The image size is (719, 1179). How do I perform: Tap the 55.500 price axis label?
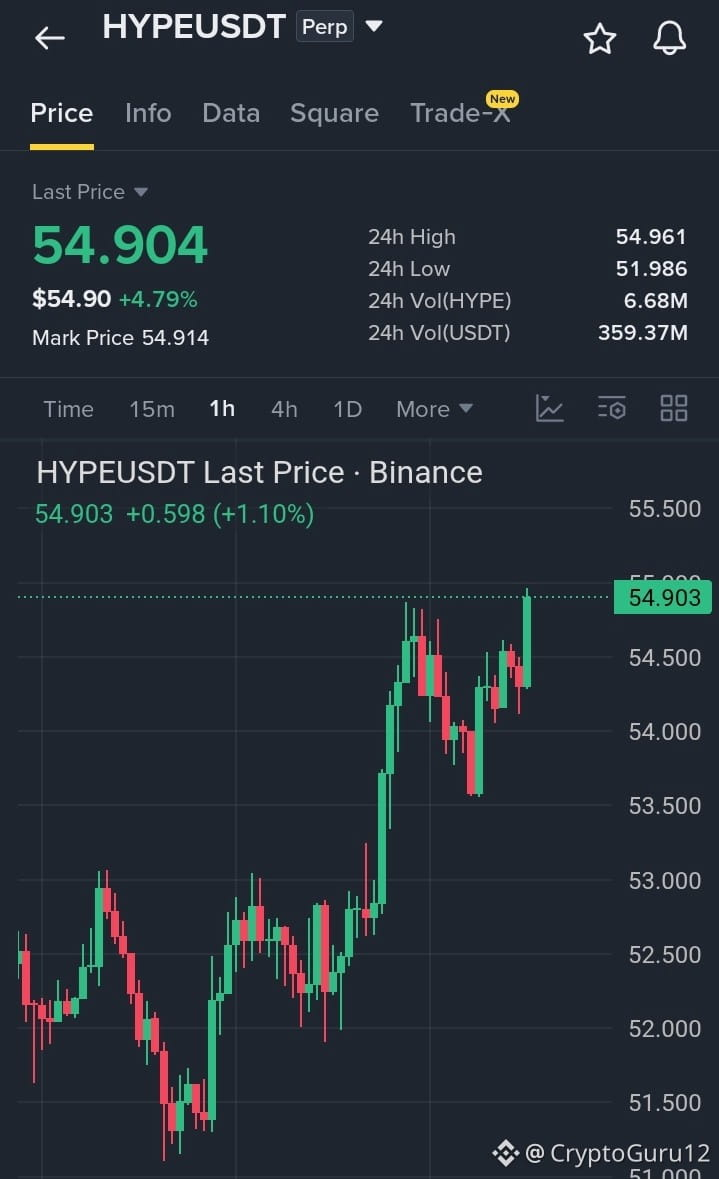point(665,509)
